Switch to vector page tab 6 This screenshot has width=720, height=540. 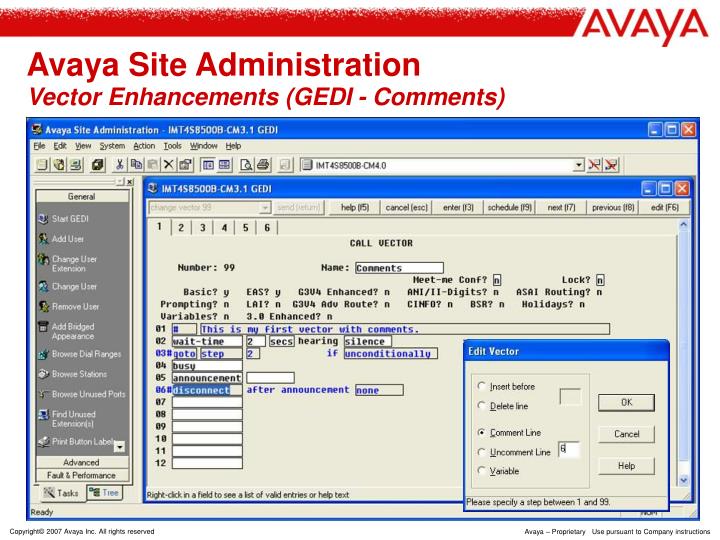pos(267,228)
